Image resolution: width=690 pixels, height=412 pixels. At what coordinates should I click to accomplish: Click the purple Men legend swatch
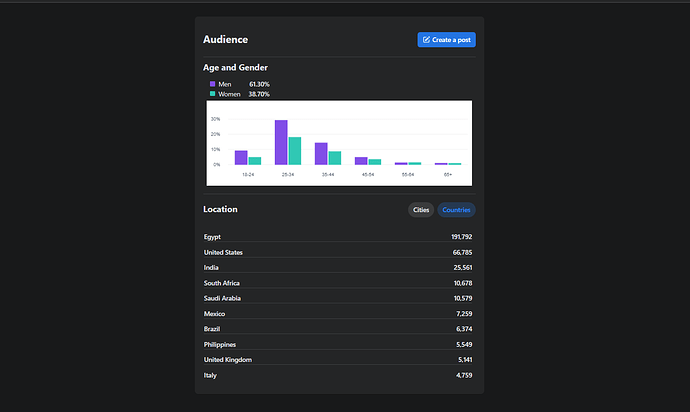tap(213, 84)
